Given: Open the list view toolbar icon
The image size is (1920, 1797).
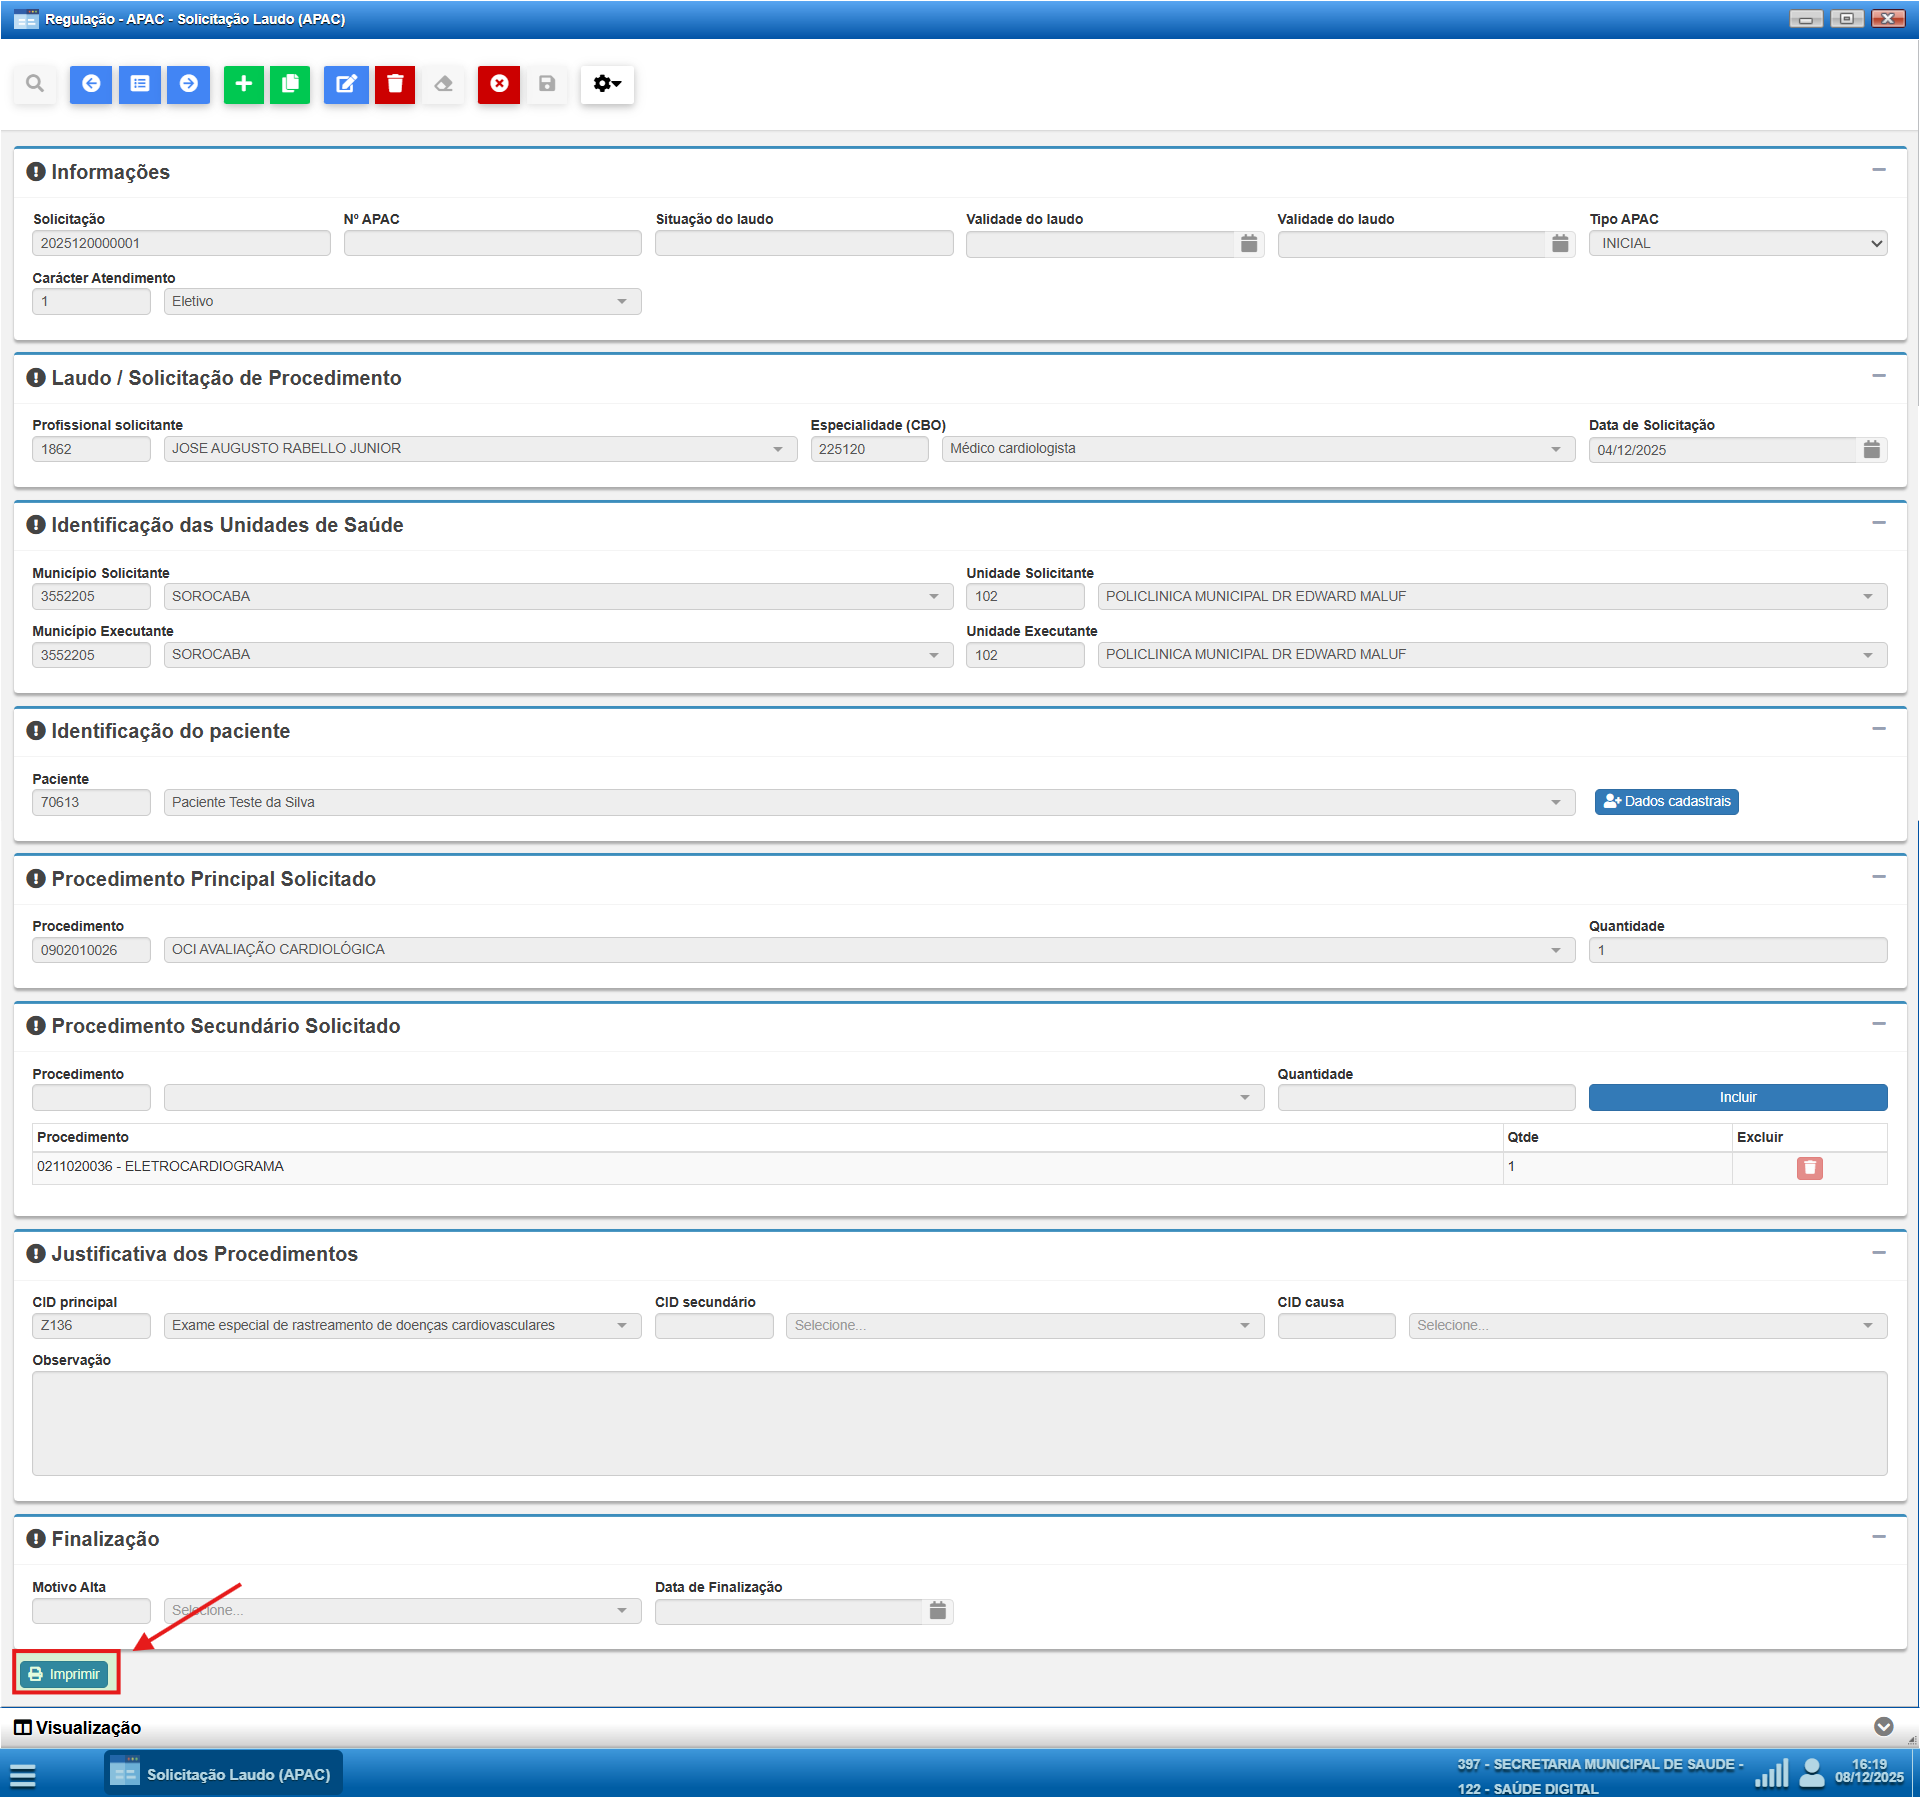Looking at the screenshot, I should point(140,84).
